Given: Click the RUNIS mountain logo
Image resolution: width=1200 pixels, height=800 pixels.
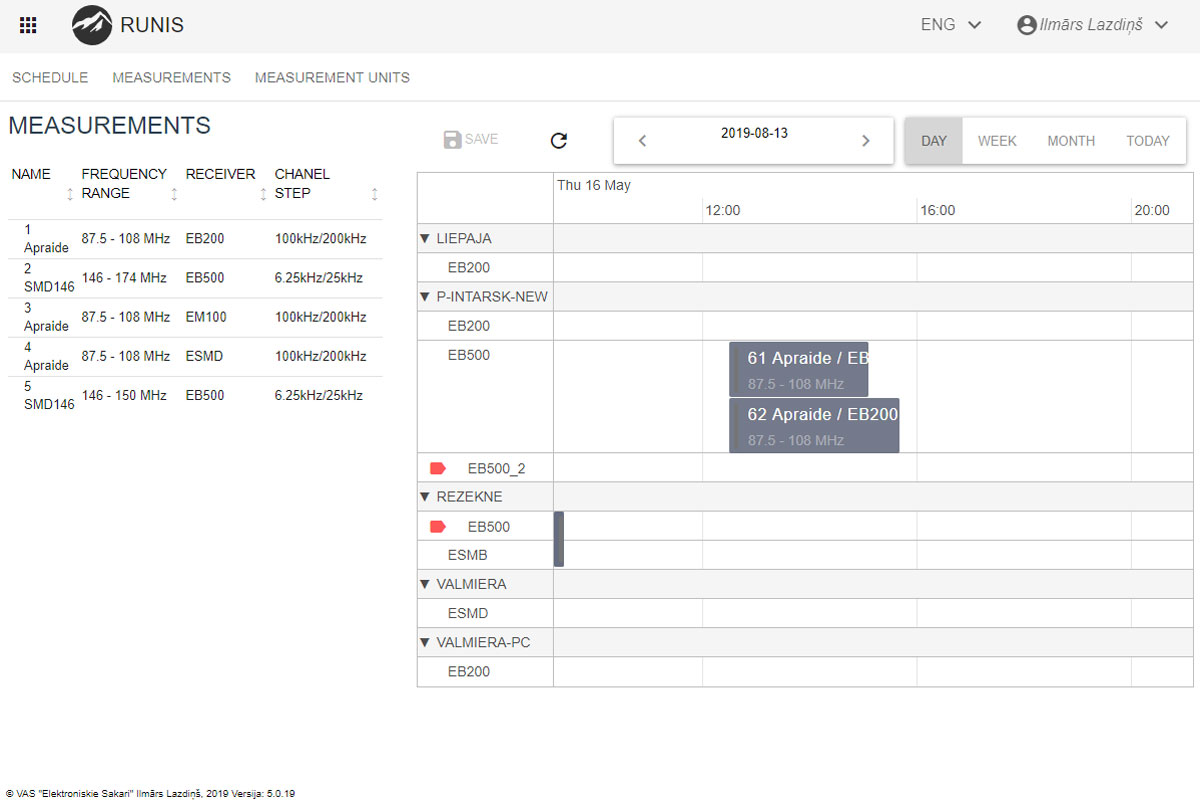Looking at the screenshot, I should 92,26.
